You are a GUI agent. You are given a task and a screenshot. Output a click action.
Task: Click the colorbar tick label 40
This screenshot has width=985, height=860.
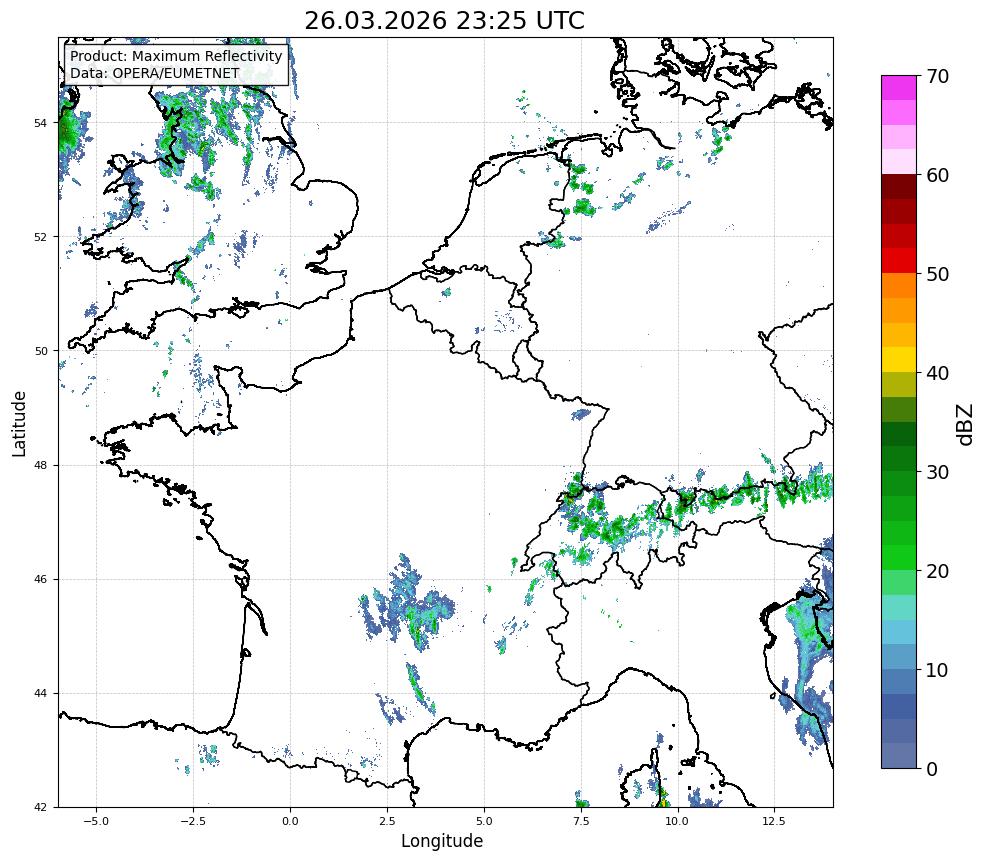tap(937, 373)
